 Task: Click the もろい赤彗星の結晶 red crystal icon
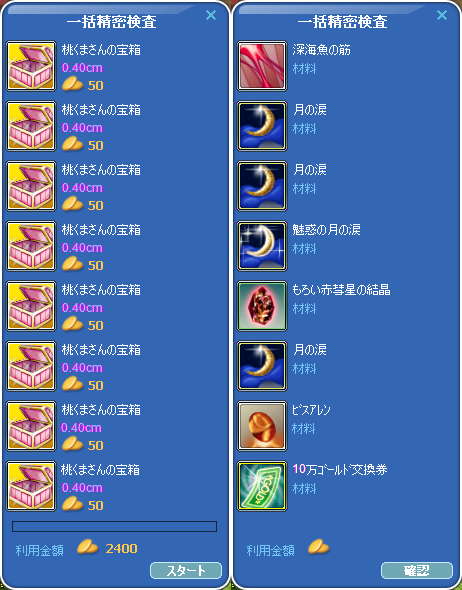click(262, 306)
